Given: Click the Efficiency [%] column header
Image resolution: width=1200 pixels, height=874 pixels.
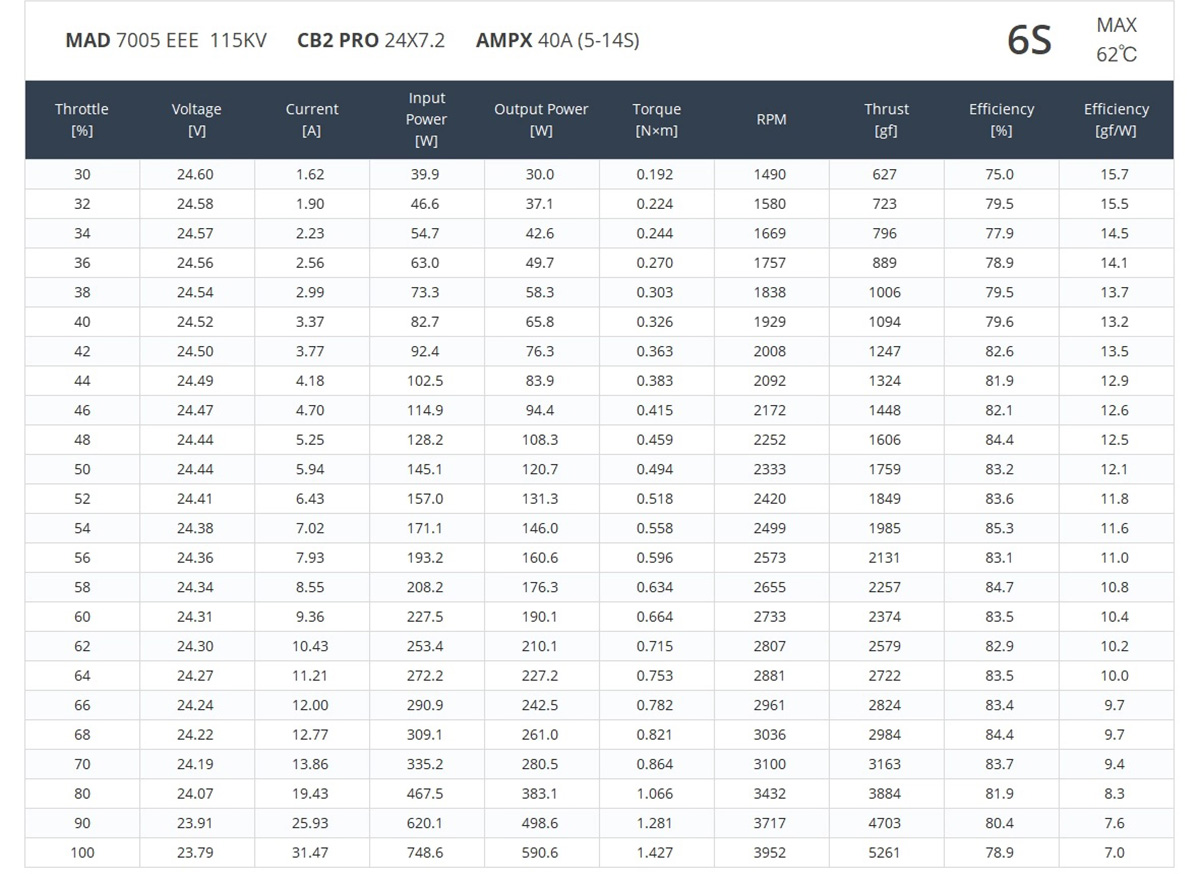Looking at the screenshot, I should point(1001,120).
